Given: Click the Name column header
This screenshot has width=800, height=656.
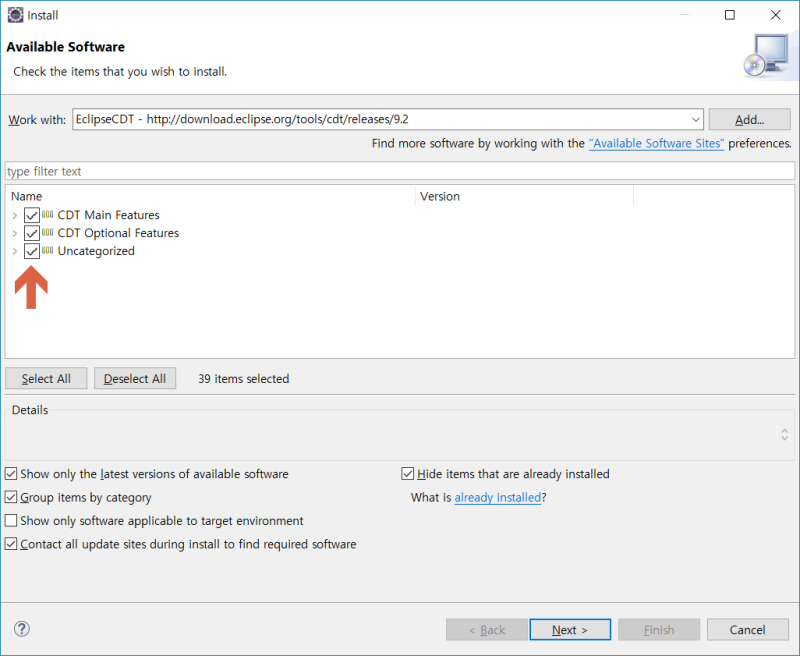Looking at the screenshot, I should click(x=210, y=196).
